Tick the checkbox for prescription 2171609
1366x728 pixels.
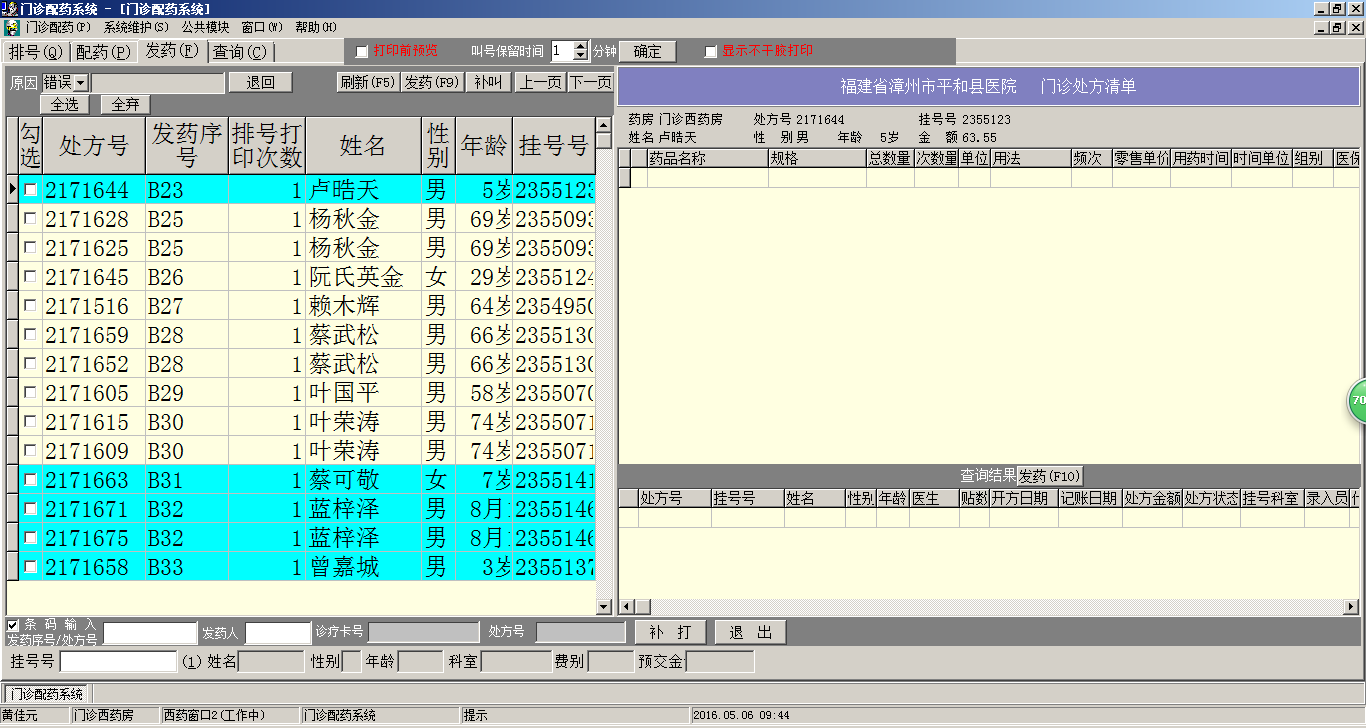pyautogui.click(x=31, y=450)
